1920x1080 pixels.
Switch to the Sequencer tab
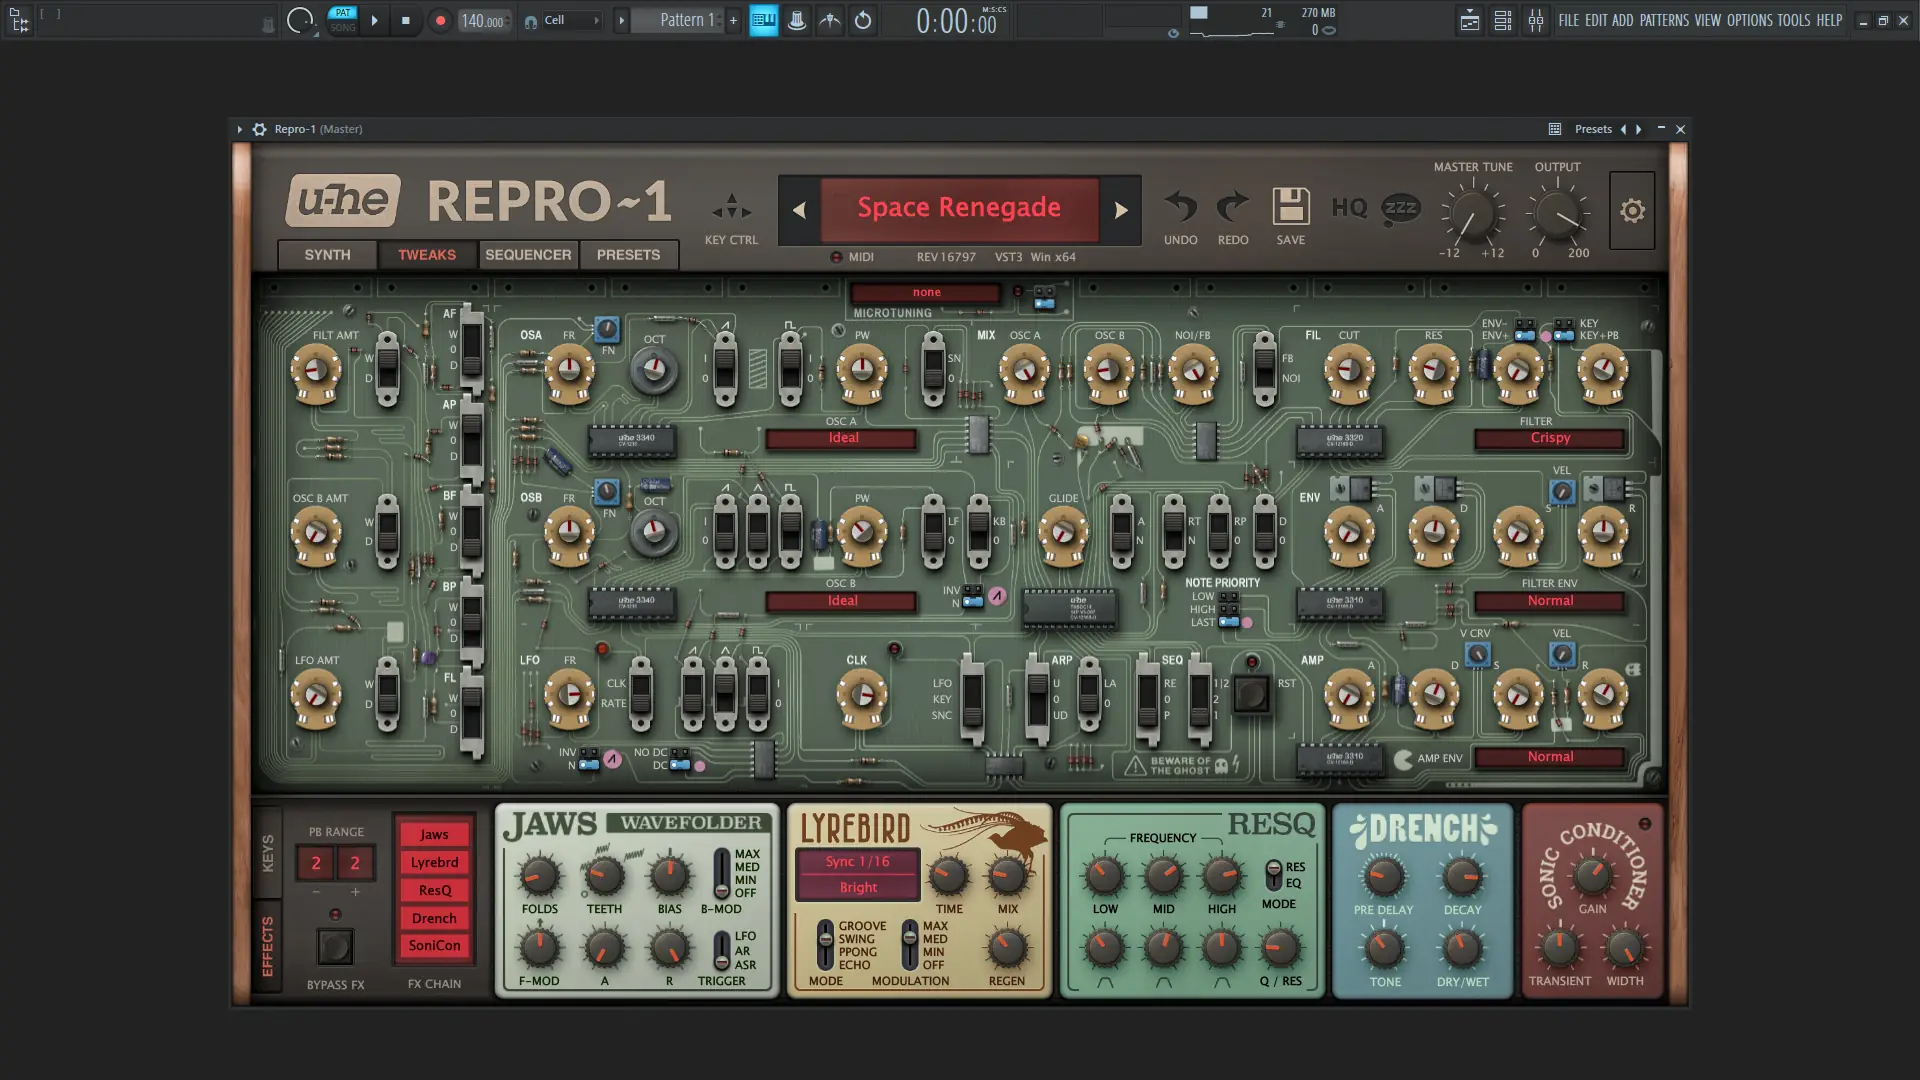[x=528, y=255]
